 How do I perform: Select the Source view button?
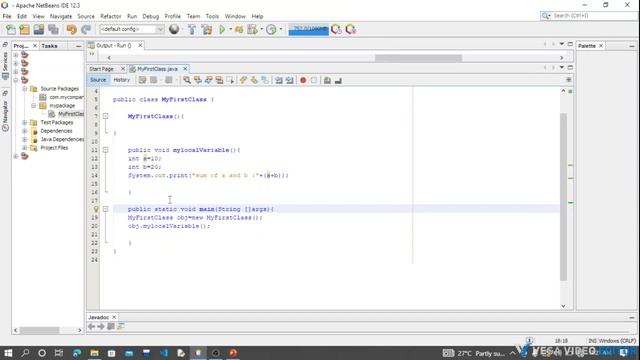coord(98,80)
